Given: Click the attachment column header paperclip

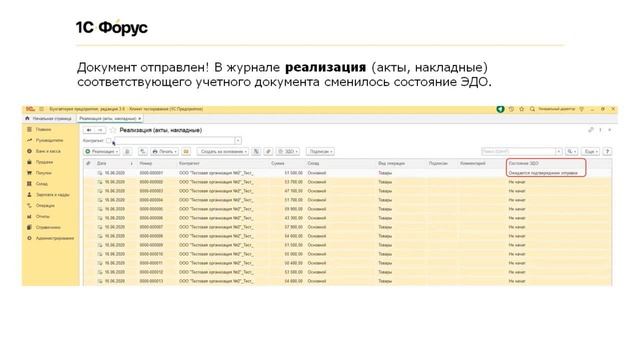Looking at the screenshot, I should pos(88,163).
